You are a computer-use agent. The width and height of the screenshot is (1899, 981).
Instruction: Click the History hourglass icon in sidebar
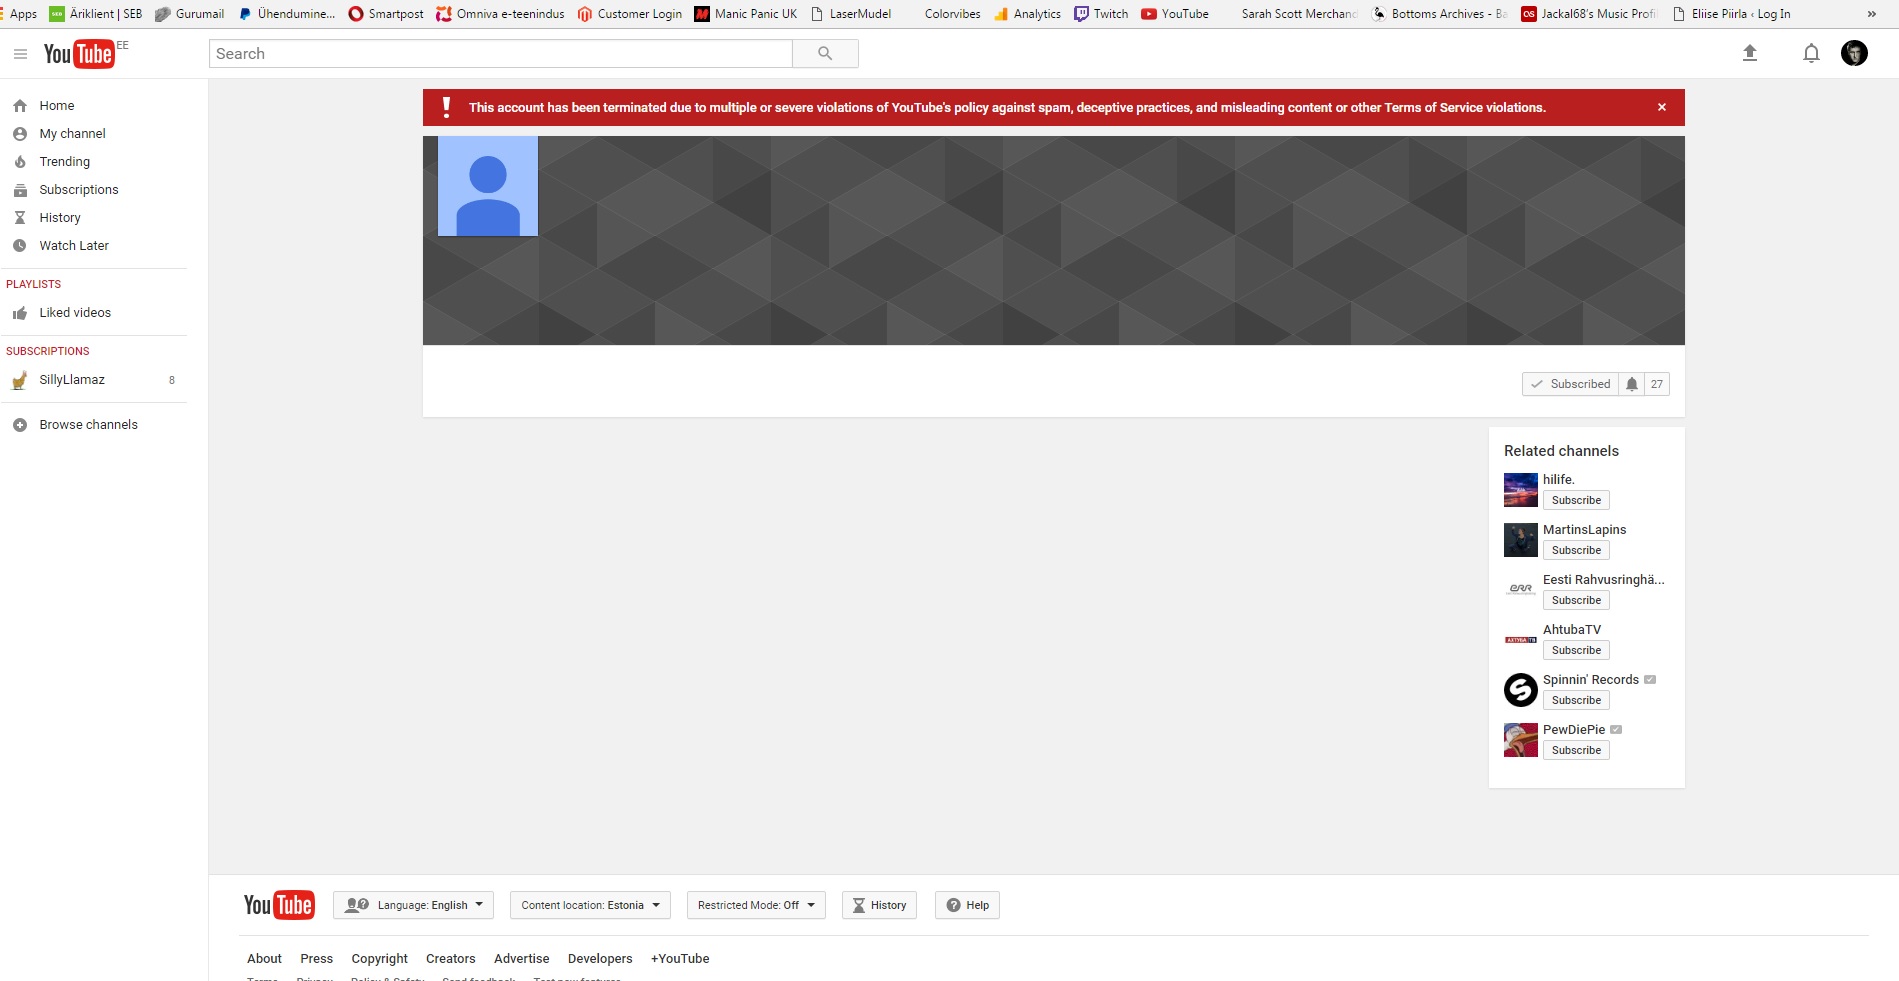click(x=20, y=218)
